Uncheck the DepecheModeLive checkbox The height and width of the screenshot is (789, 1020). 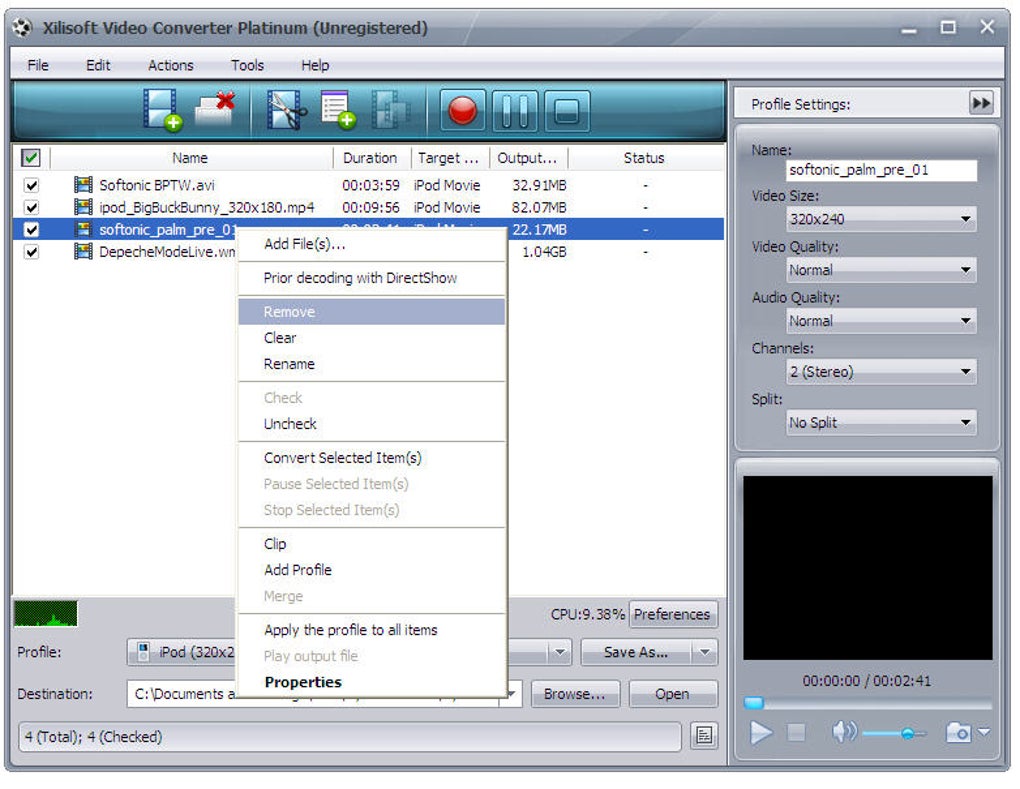(x=31, y=252)
